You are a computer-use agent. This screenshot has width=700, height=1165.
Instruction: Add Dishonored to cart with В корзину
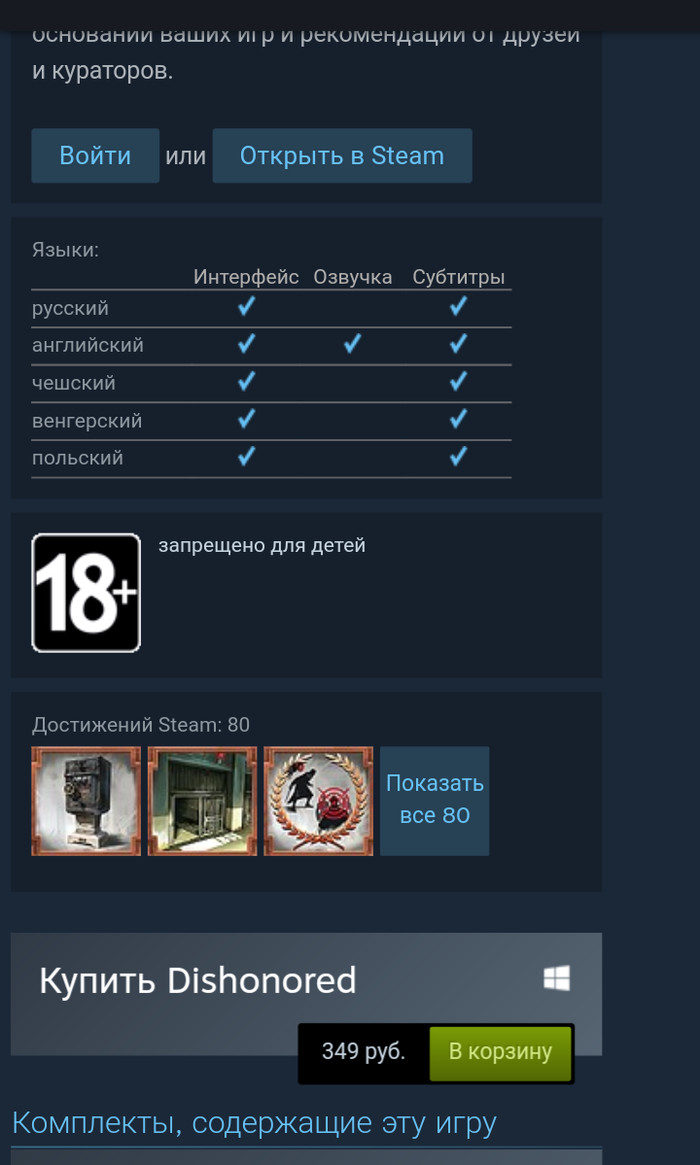point(500,1053)
